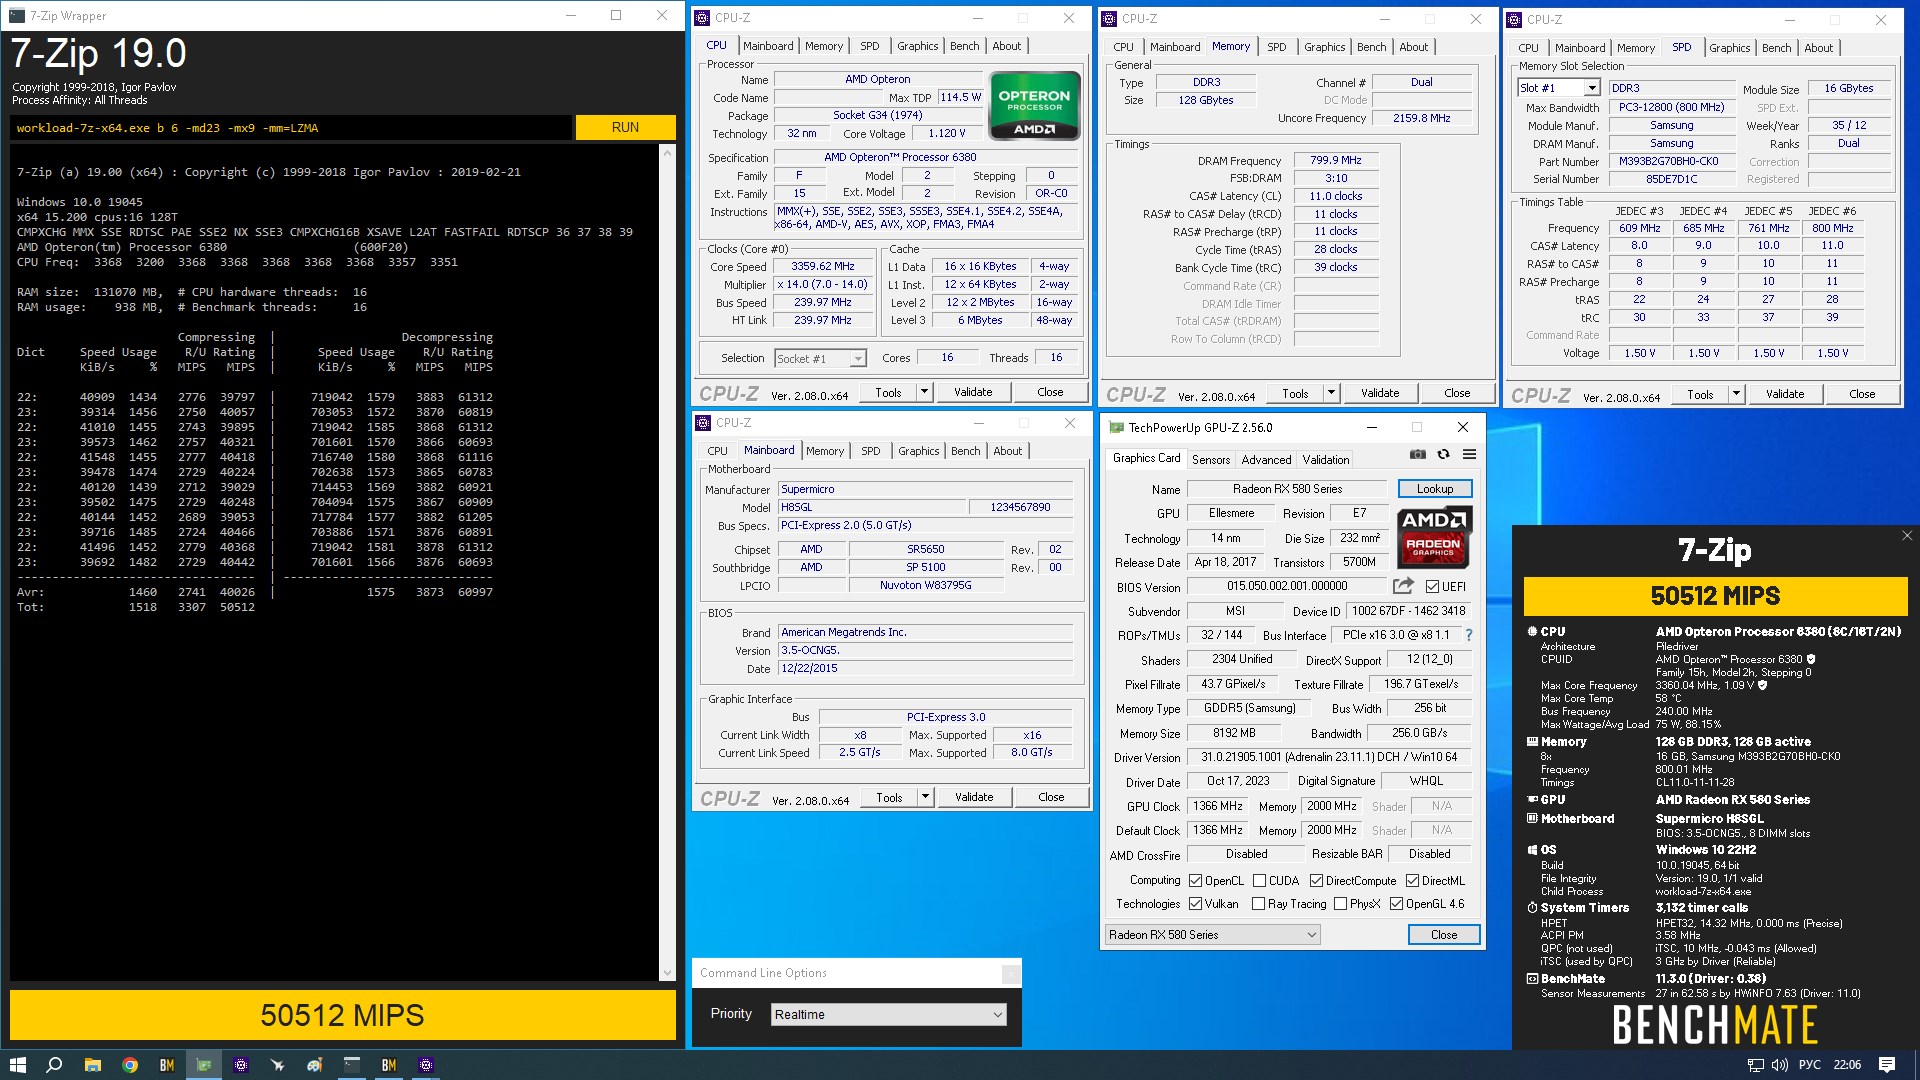Expand Tools arrow in CPU-Z Memory window
The height and width of the screenshot is (1080, 1920).
[x=1331, y=393]
